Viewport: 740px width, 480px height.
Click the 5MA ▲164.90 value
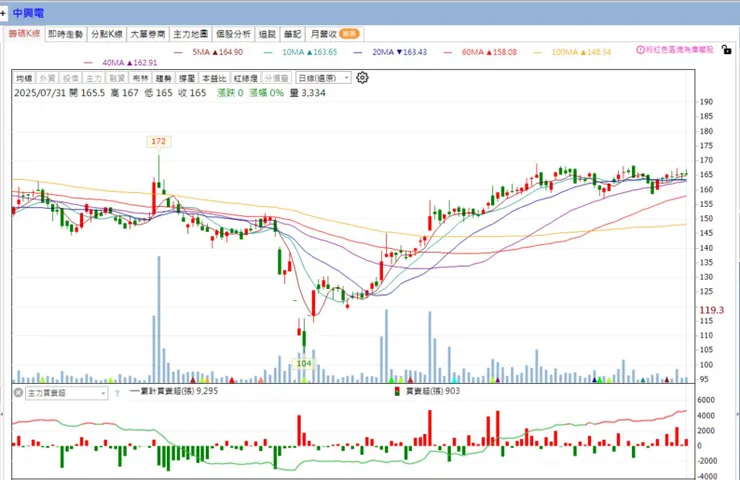(x=218, y=52)
